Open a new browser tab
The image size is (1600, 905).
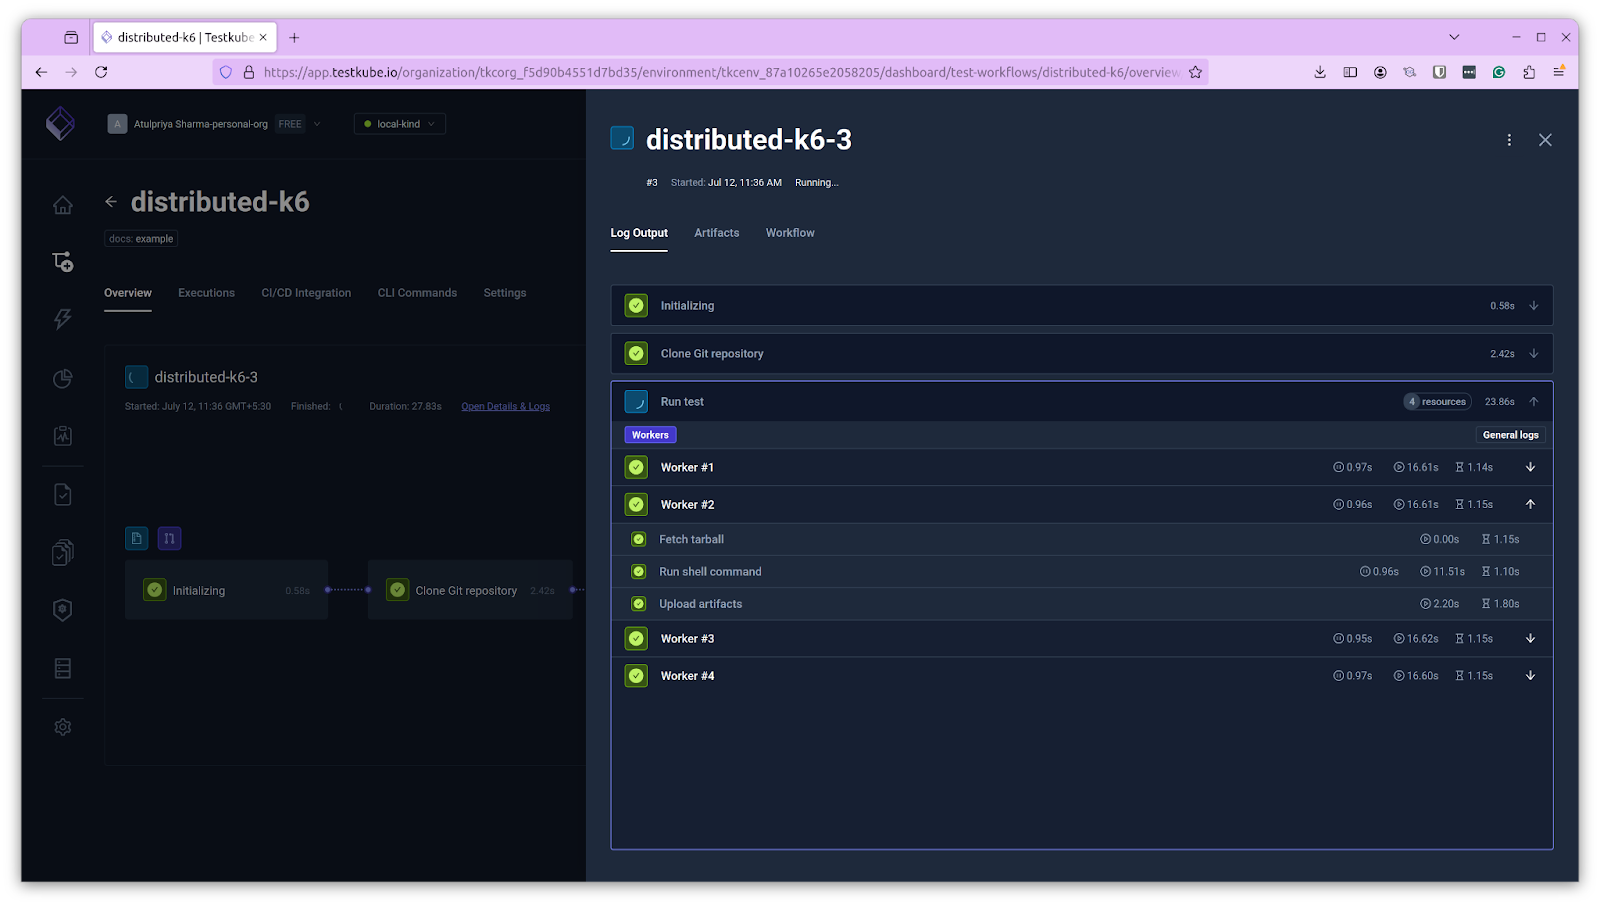pos(294,38)
